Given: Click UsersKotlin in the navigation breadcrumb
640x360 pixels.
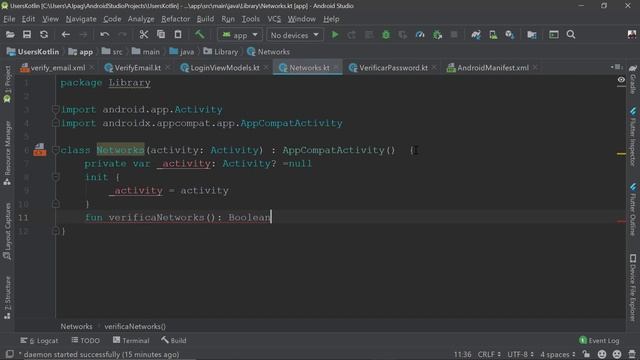Looking at the screenshot, I should [x=33, y=52].
